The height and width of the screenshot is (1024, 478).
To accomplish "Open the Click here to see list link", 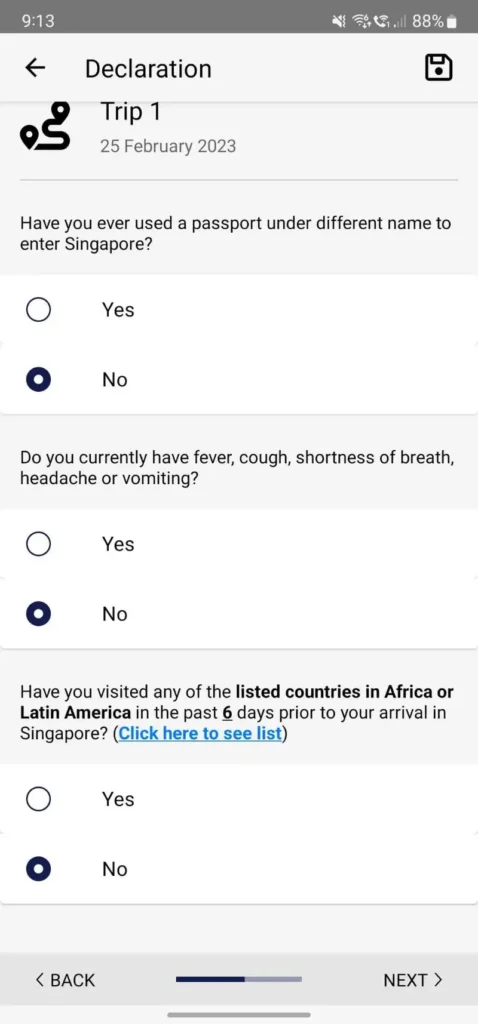I will pos(200,733).
